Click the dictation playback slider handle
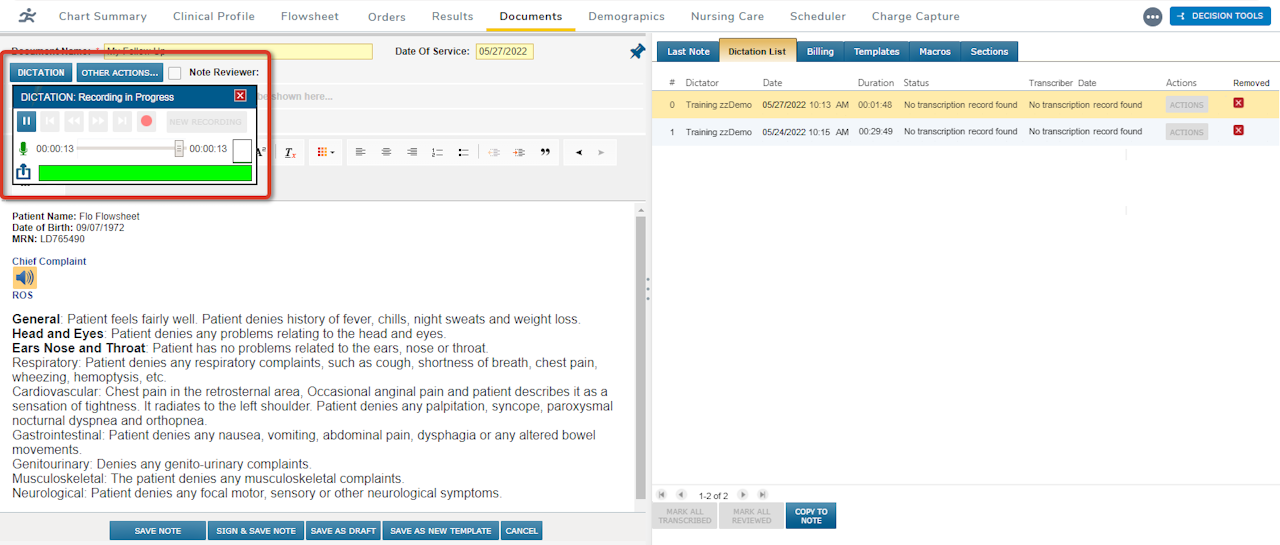Image resolution: width=1280 pixels, height=545 pixels. [179, 148]
